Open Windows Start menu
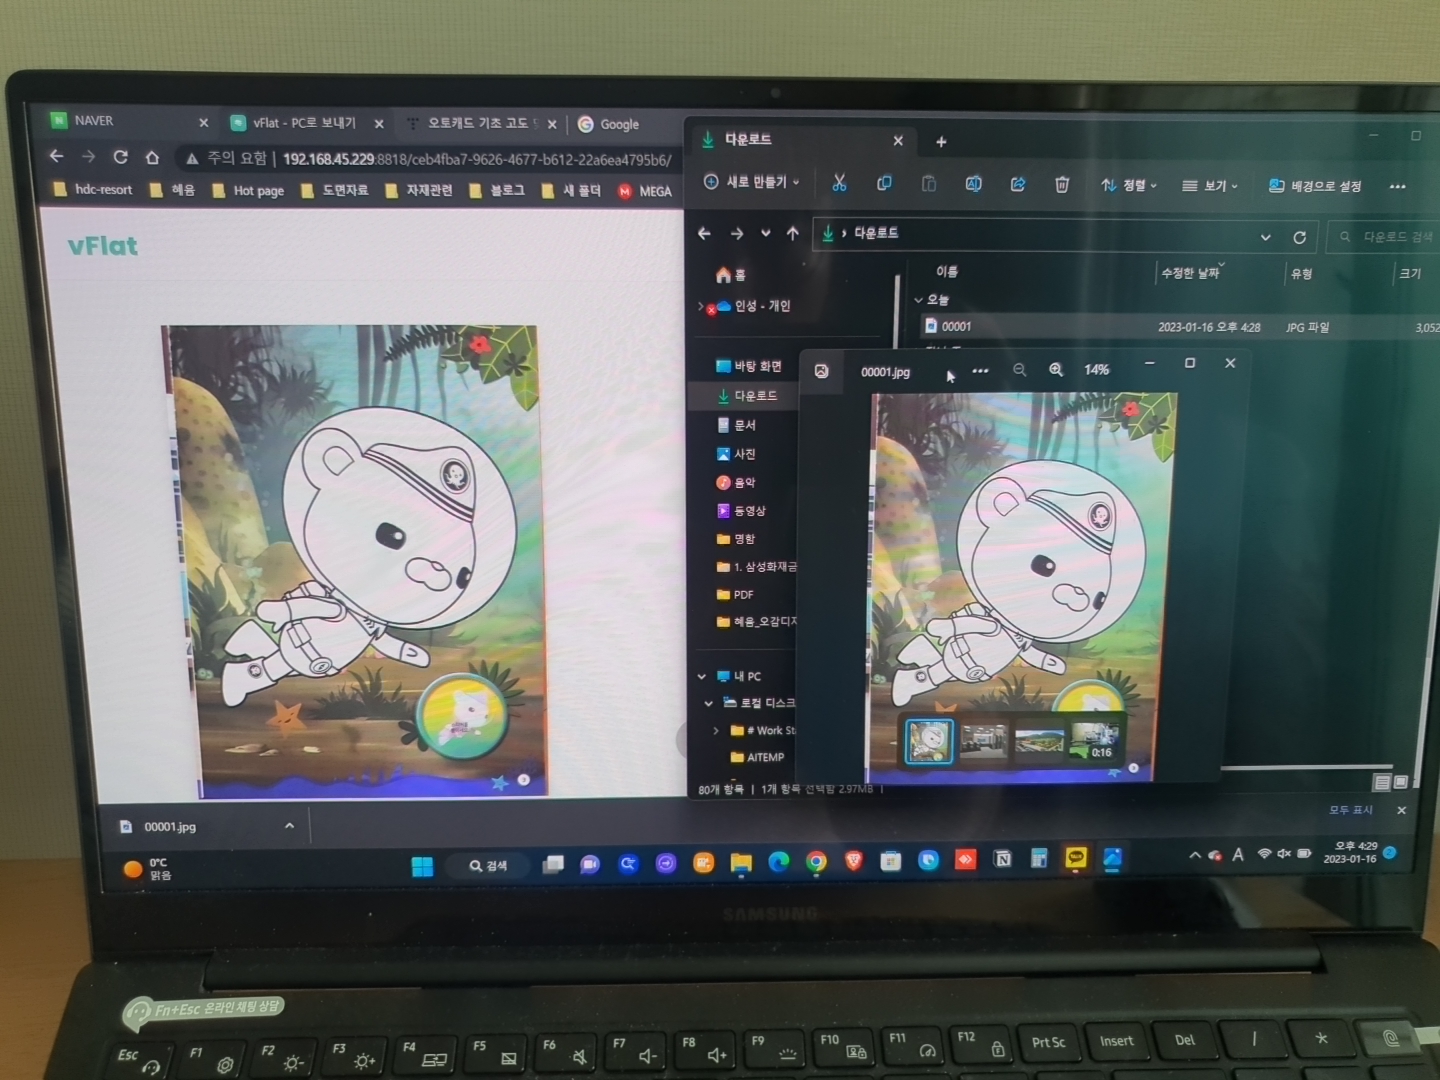The width and height of the screenshot is (1440, 1080). pyautogui.click(x=422, y=866)
